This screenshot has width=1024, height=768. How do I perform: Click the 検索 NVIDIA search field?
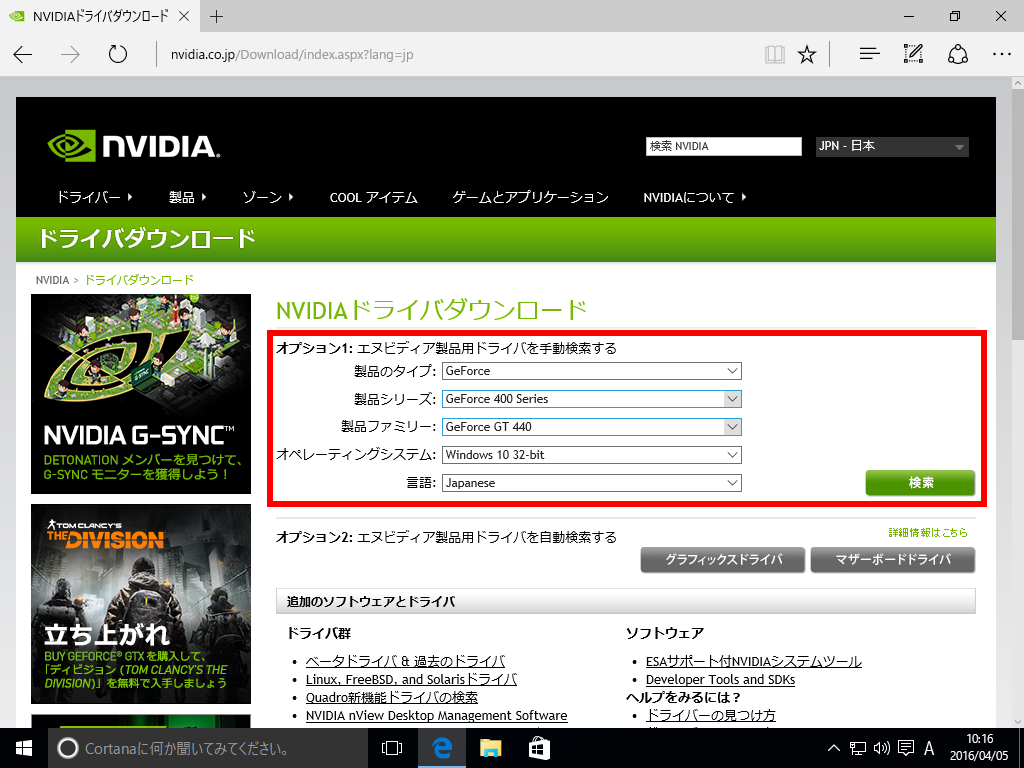click(x=724, y=147)
